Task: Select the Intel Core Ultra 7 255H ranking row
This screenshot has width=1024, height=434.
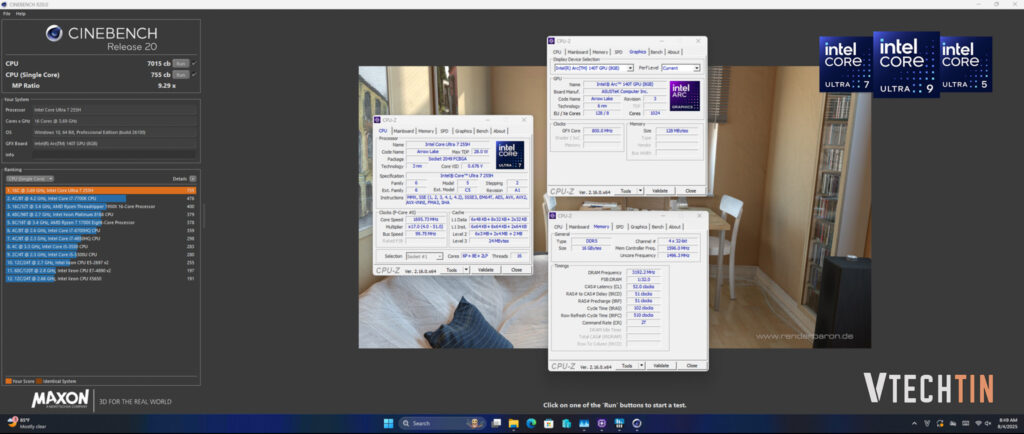Action: coord(101,190)
